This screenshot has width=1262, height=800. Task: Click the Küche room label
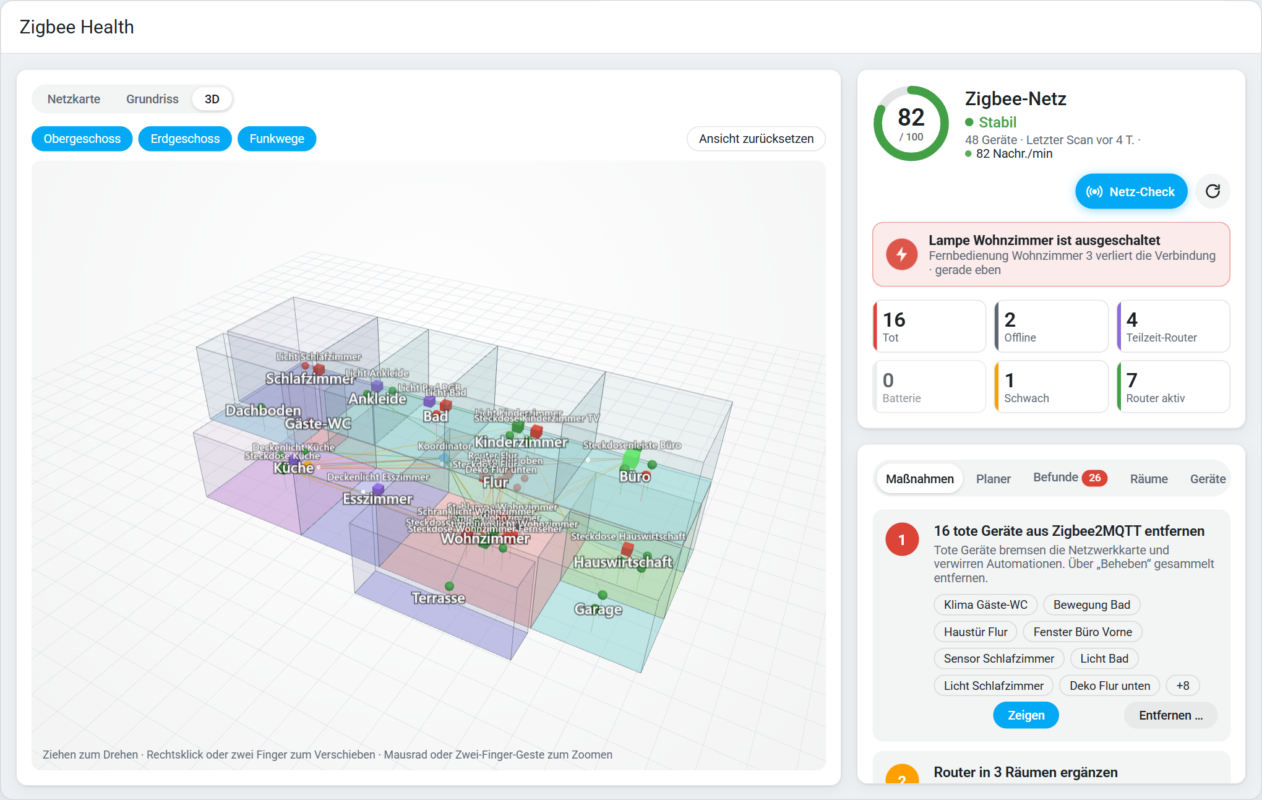(293, 468)
